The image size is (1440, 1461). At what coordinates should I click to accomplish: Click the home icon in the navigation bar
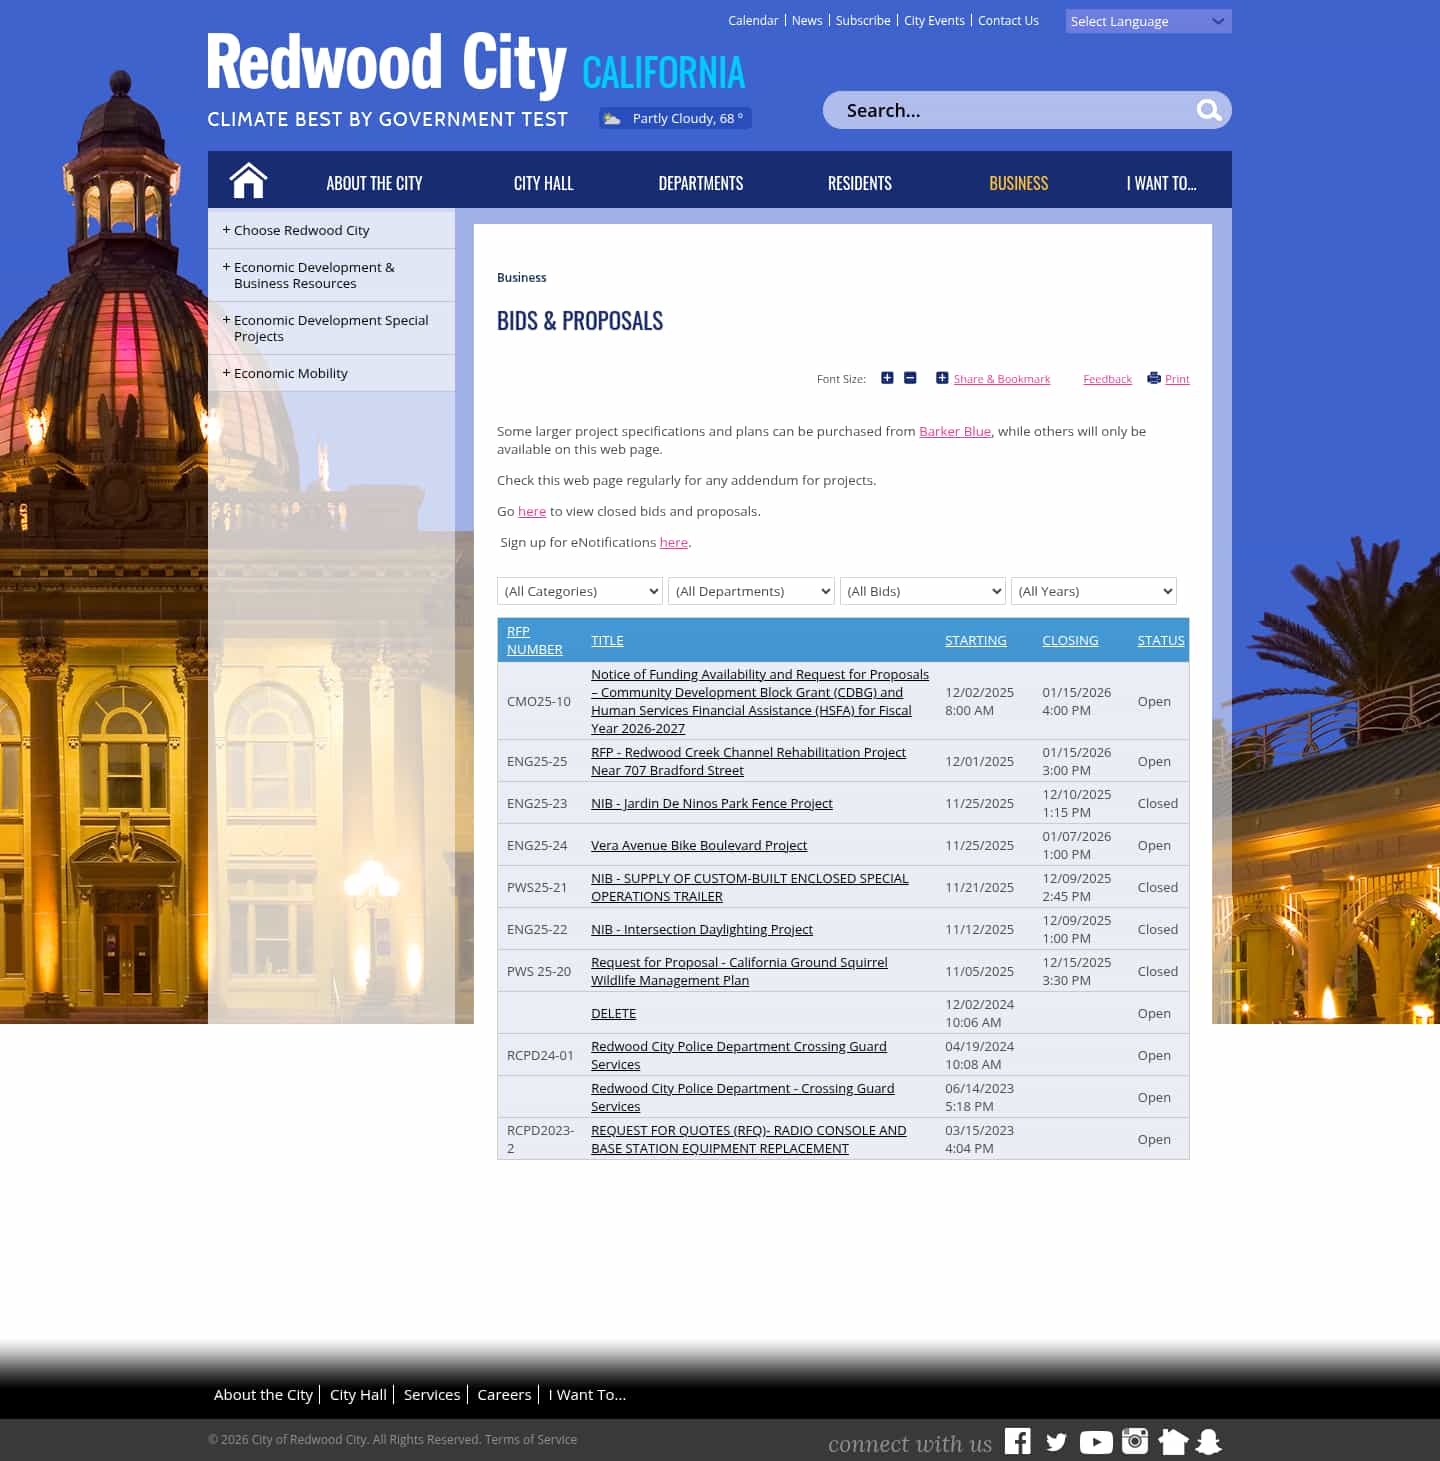[247, 180]
